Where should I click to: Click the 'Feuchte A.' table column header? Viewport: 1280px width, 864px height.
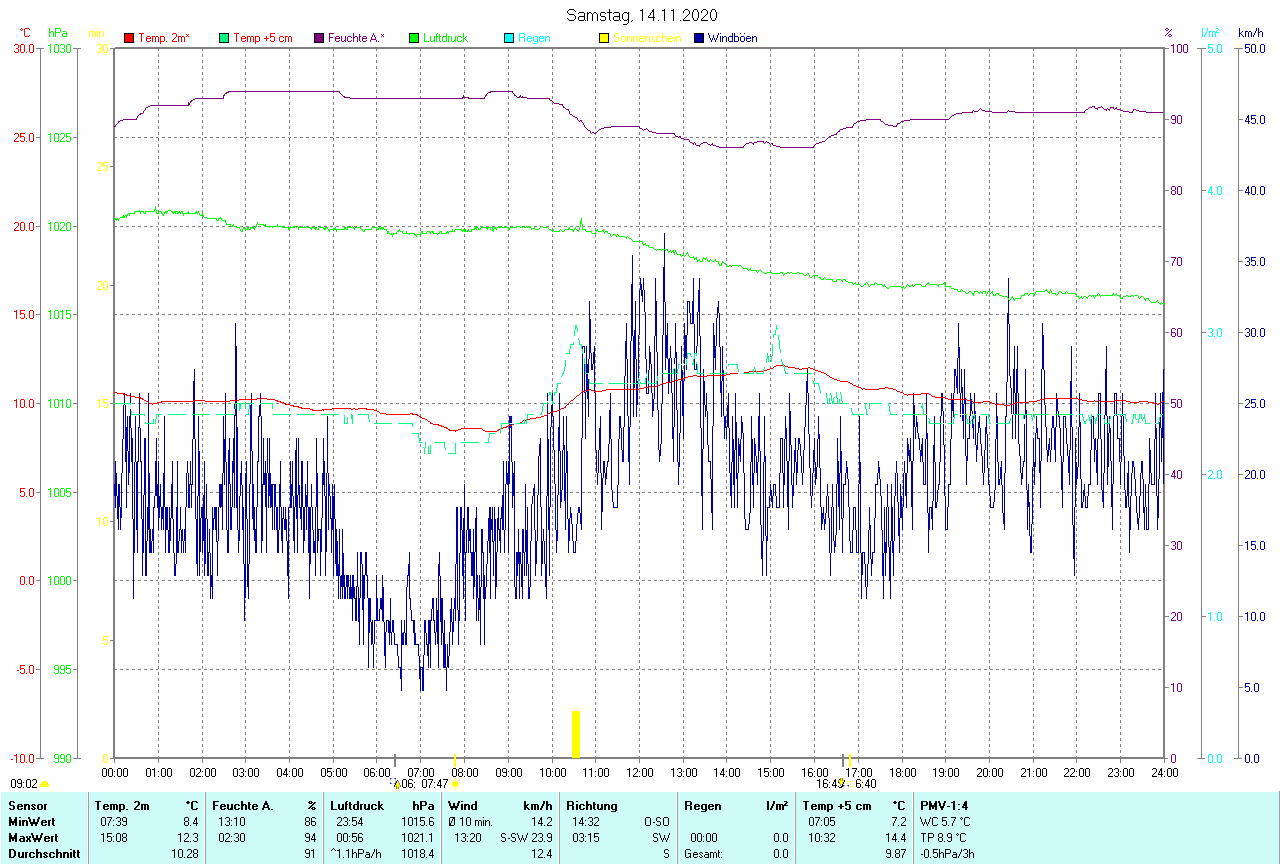(242, 806)
